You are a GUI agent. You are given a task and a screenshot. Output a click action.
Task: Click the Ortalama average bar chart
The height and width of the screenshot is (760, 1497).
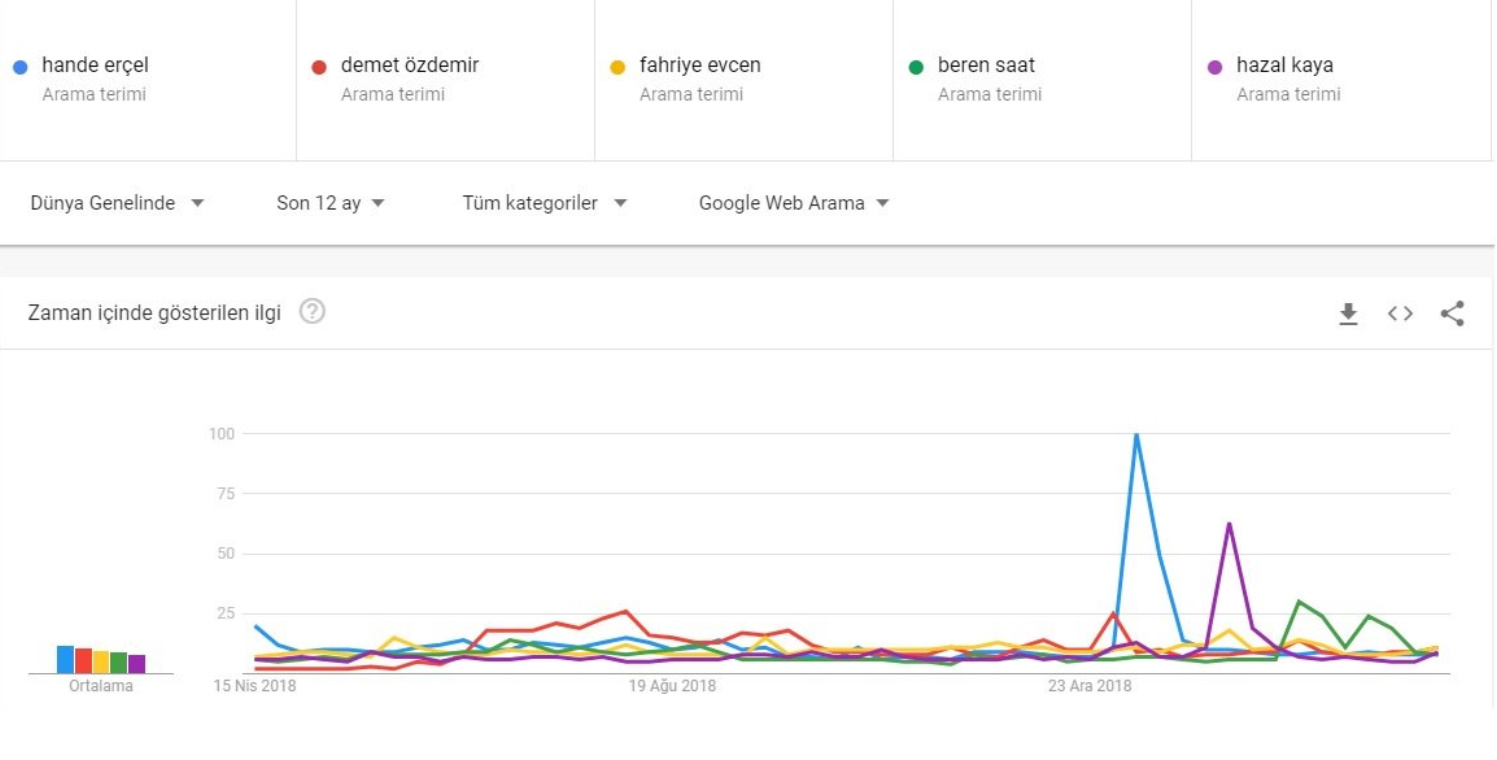coord(101,660)
